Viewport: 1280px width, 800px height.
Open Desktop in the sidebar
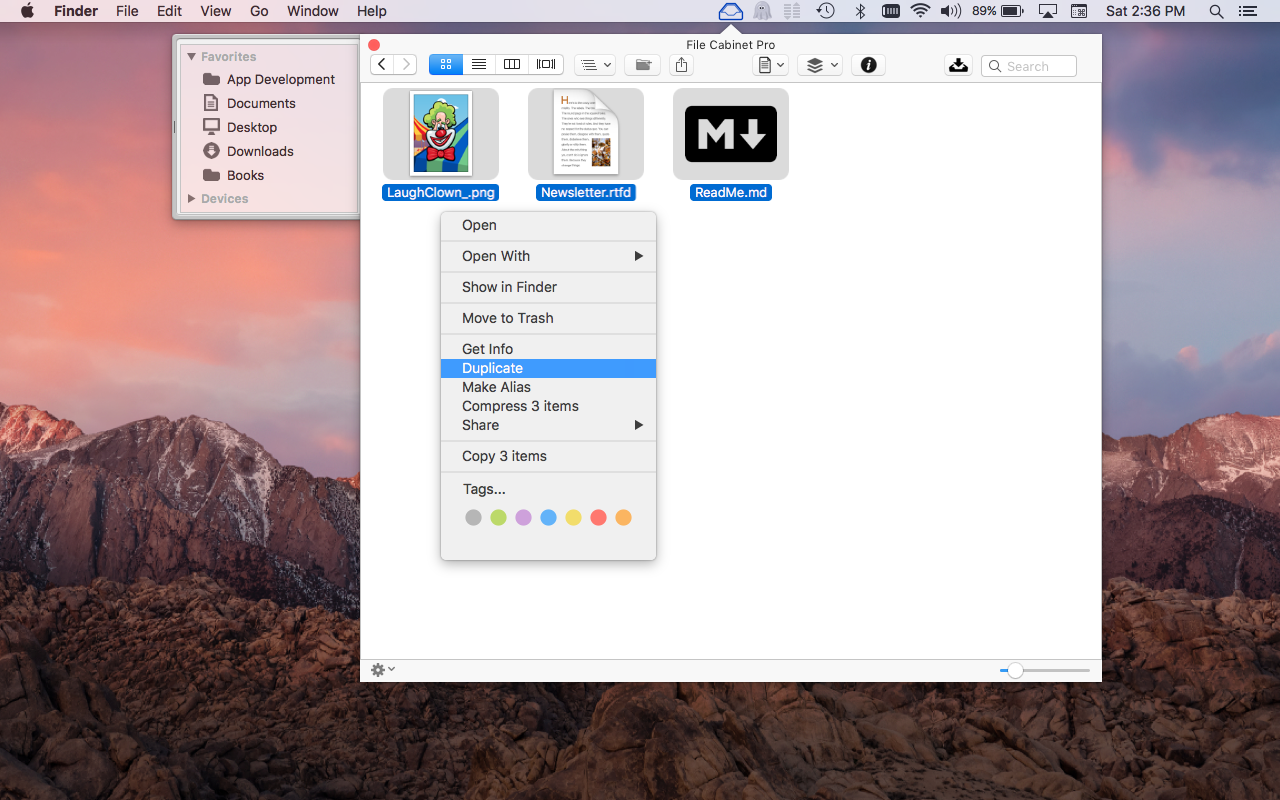240,127
